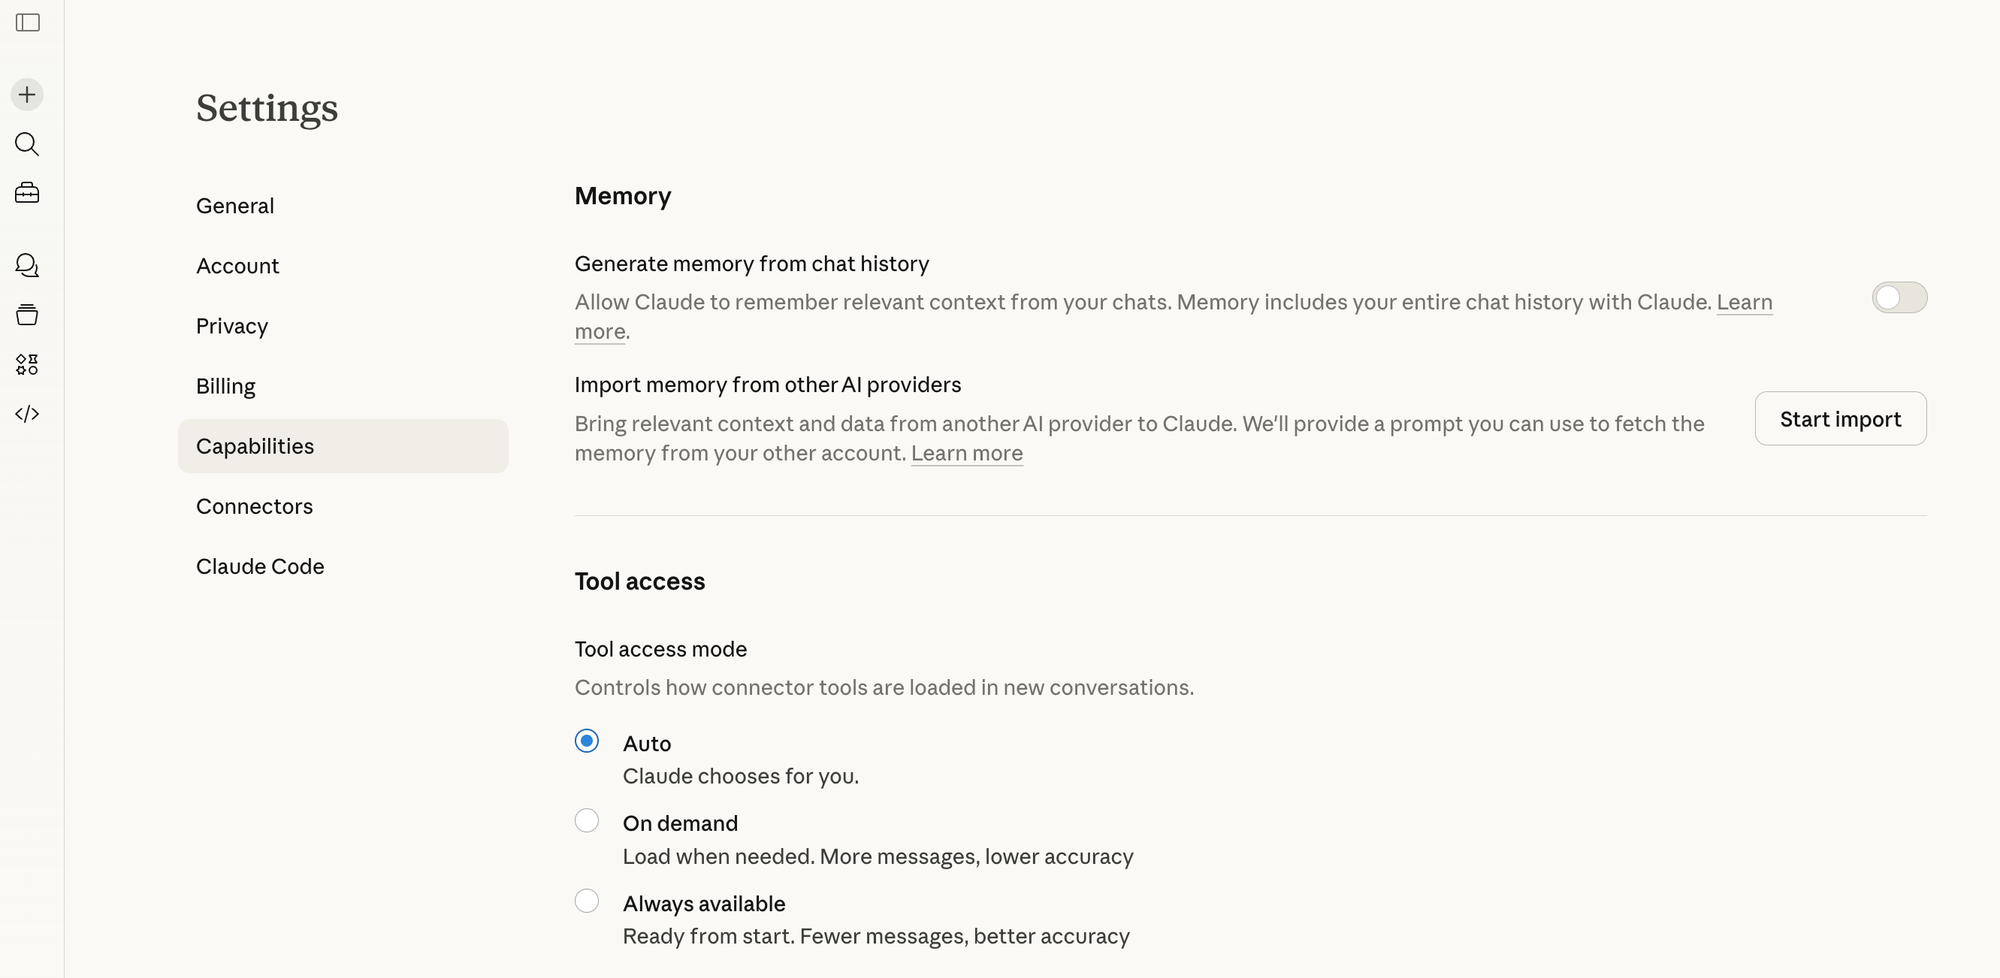Start a new chat with the plus icon
This screenshot has height=978, width=2000.
[x=27, y=94]
